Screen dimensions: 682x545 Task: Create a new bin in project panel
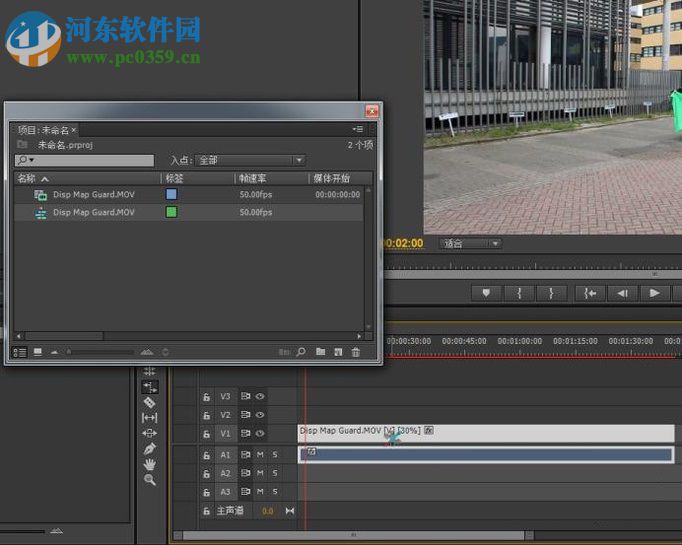coord(321,352)
